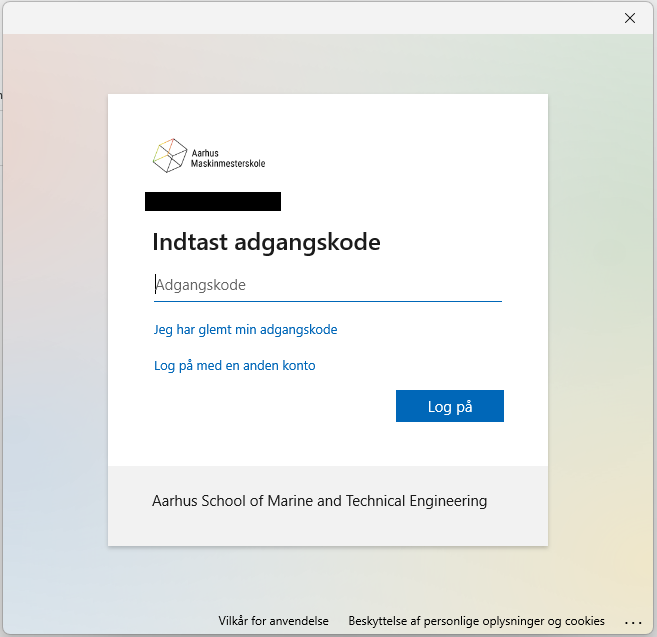
Task: Focus the Adgangskode password field
Action: point(328,285)
